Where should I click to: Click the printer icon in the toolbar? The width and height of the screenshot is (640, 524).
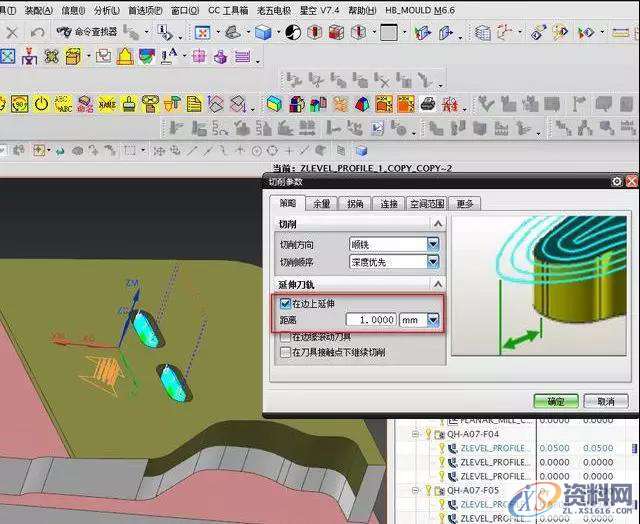coord(428,103)
